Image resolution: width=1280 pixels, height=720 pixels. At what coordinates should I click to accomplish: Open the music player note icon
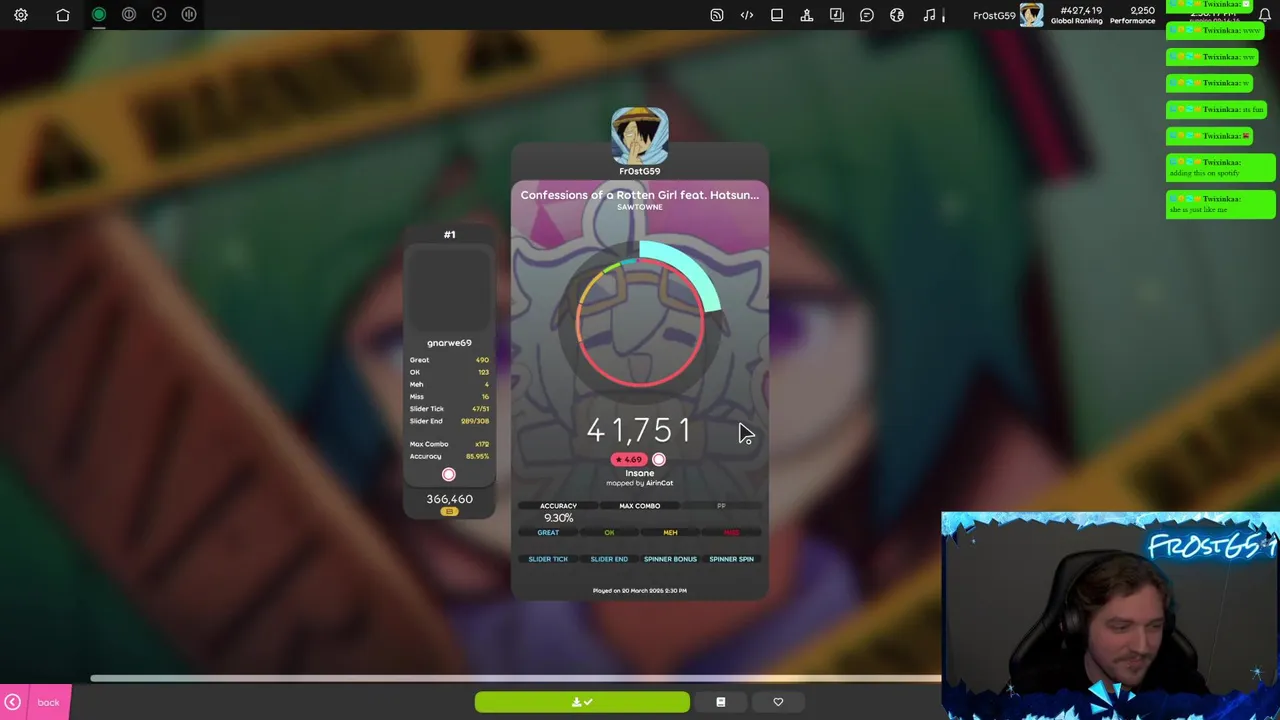point(929,15)
